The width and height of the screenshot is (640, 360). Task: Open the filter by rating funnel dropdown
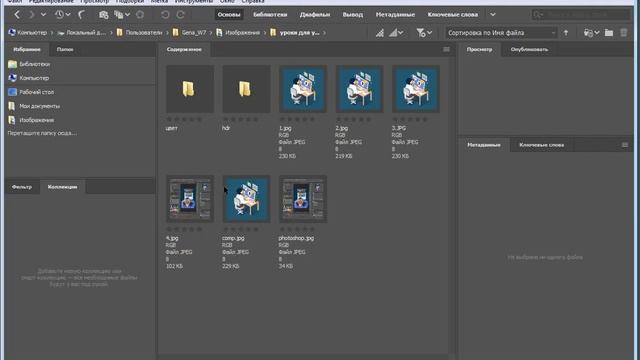pos(424,33)
